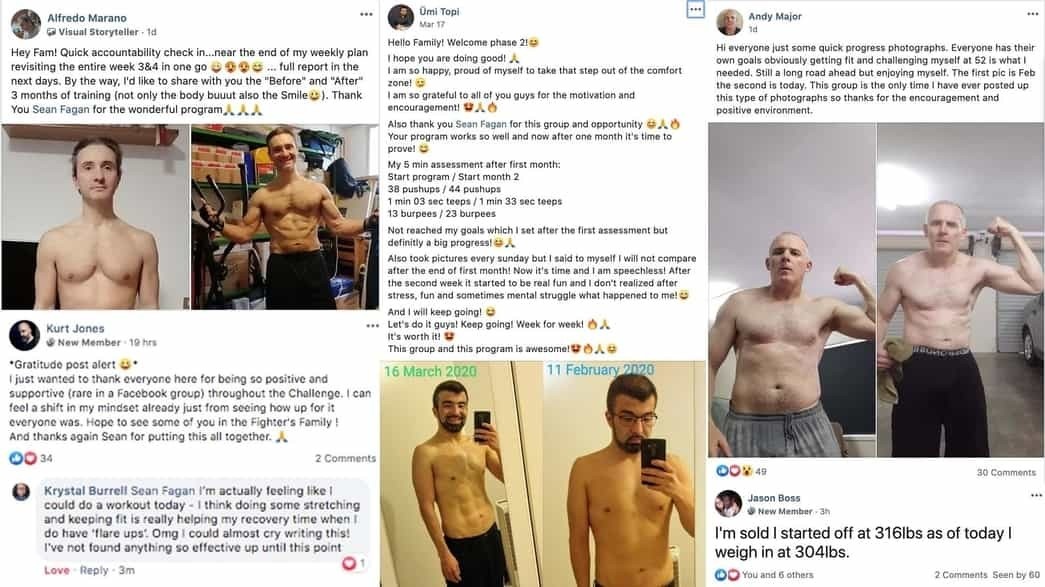1045x587 pixels.
Task: Click heart reaction on Krystal Burrell's comment
Action: 349,564
